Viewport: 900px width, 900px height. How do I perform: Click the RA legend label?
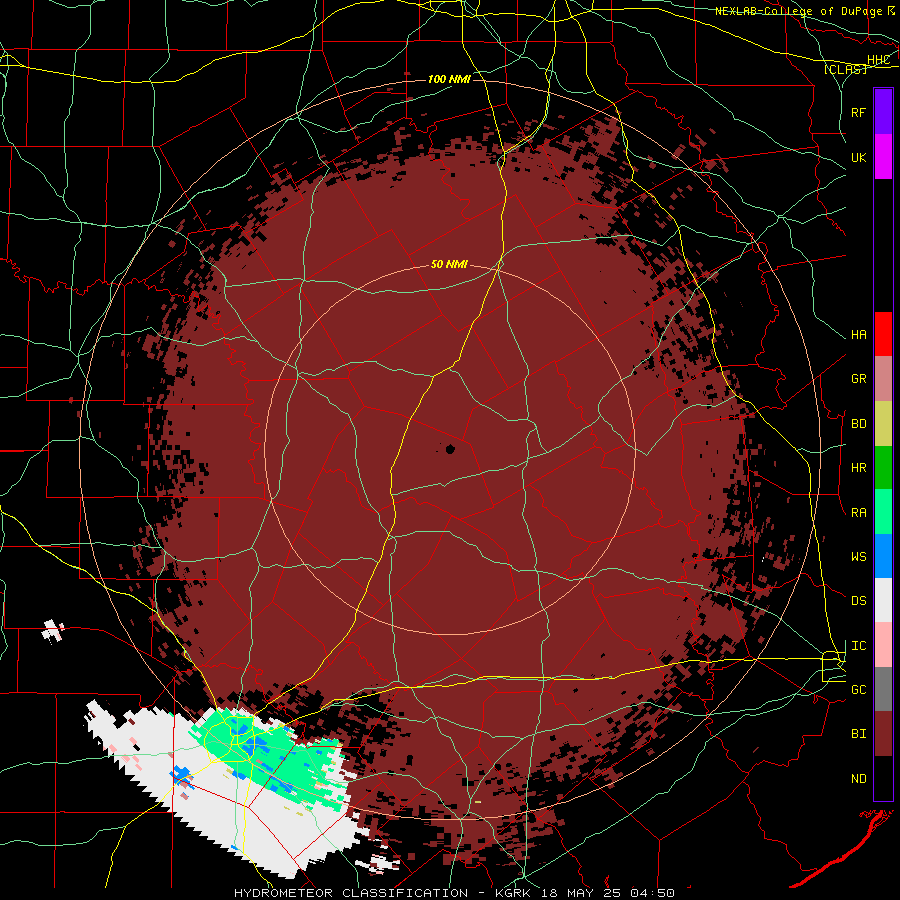click(x=859, y=513)
